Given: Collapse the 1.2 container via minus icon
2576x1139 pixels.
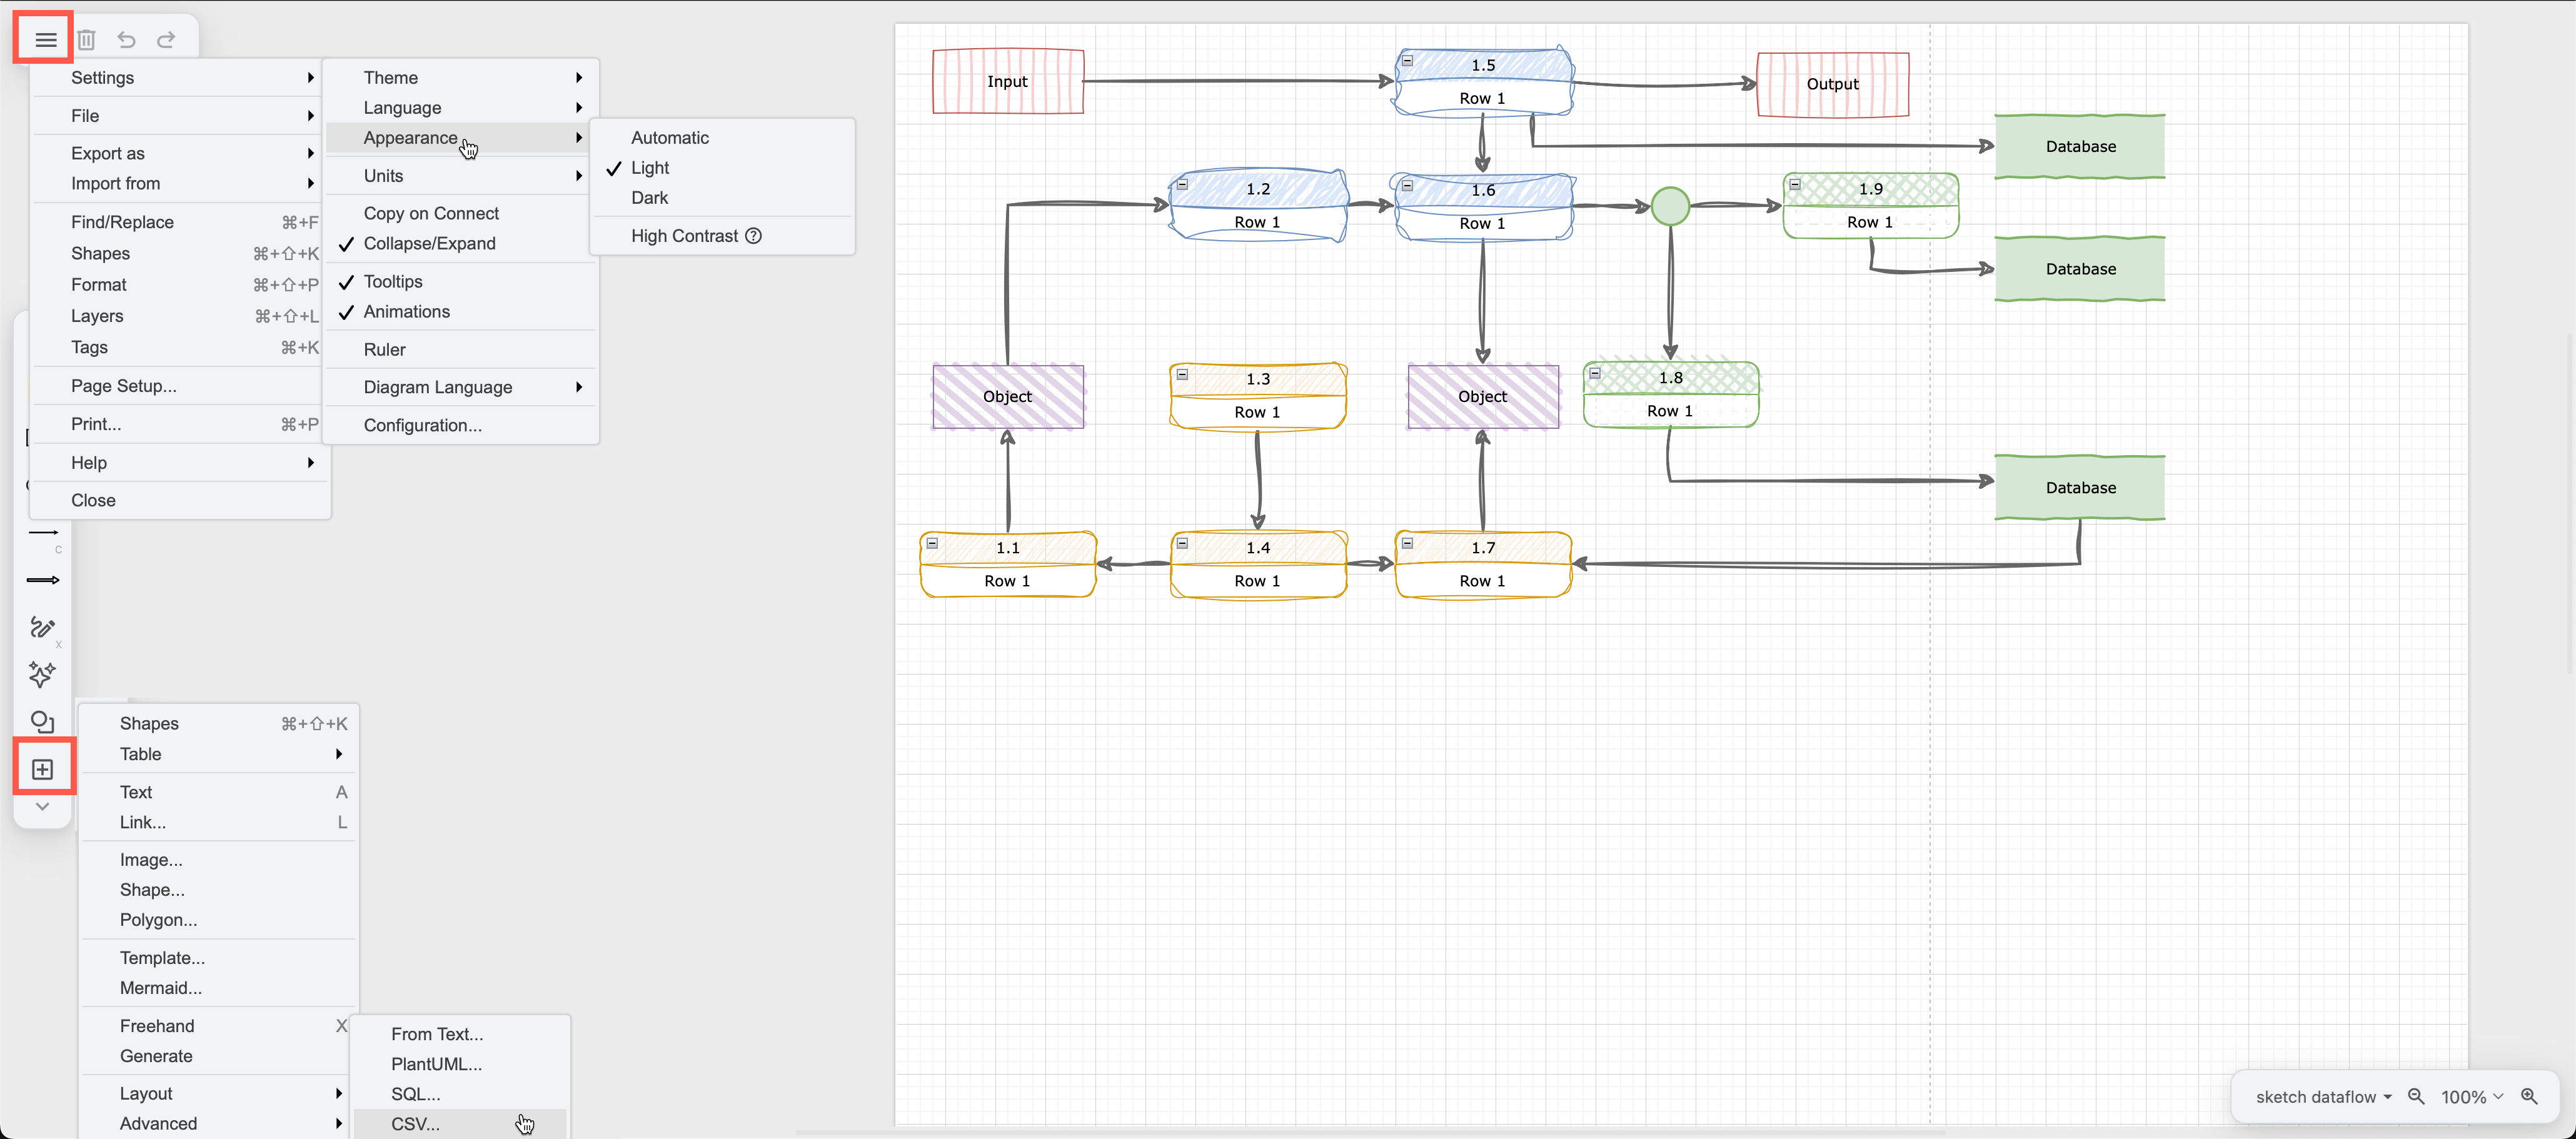Looking at the screenshot, I should [1182, 185].
